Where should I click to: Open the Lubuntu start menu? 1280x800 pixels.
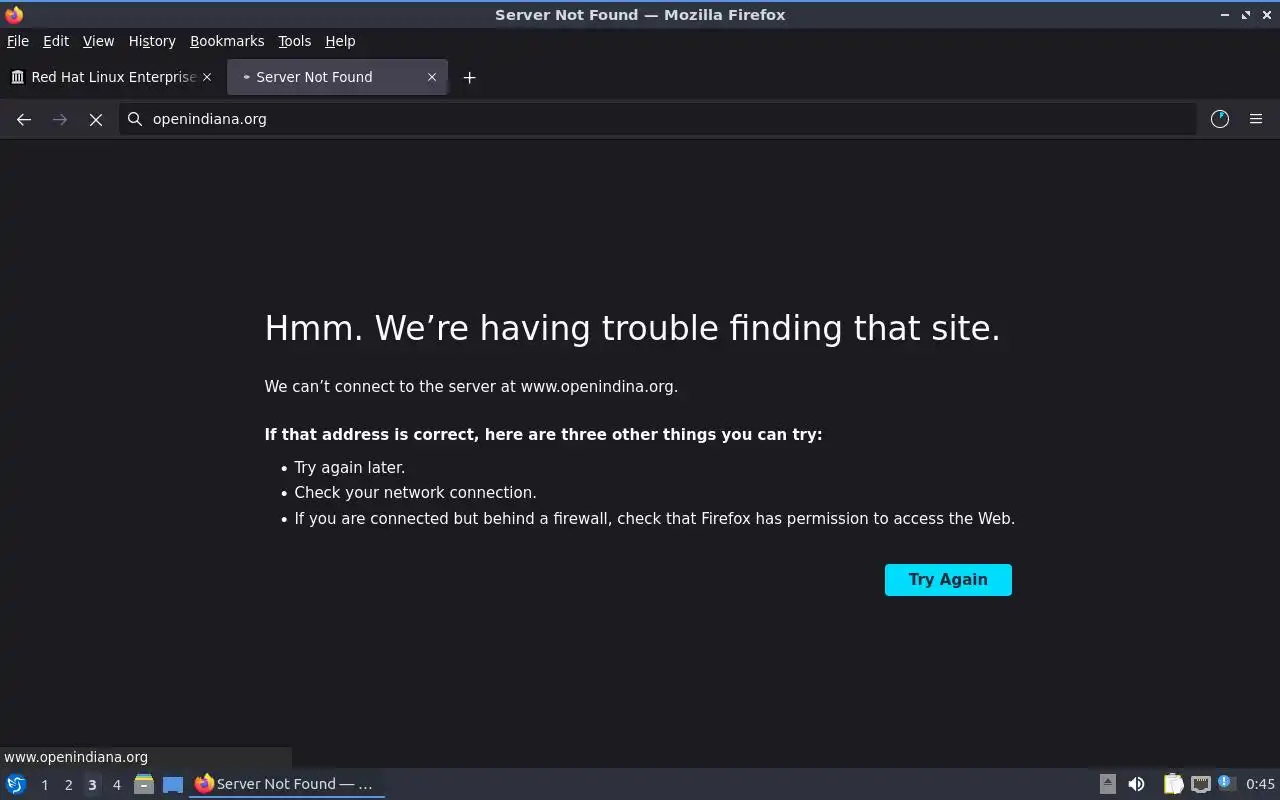pos(16,784)
